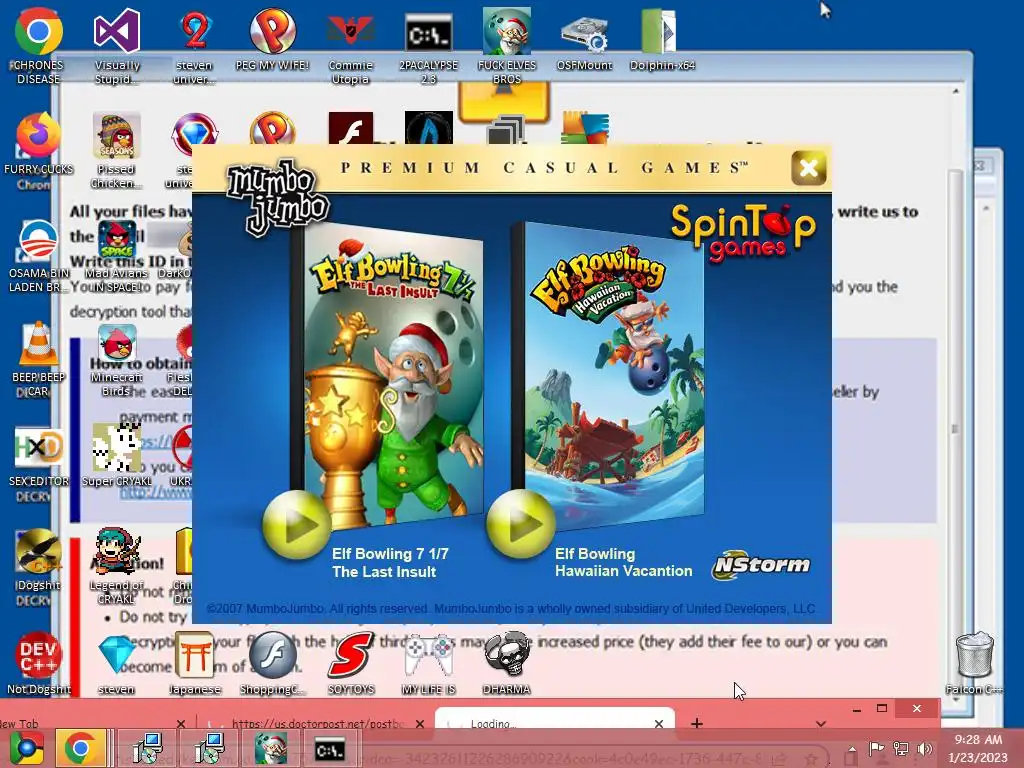This screenshot has width=1024, height=768.
Task: Play Elf Bowling Hawaiian Vacation
Action: click(520, 524)
